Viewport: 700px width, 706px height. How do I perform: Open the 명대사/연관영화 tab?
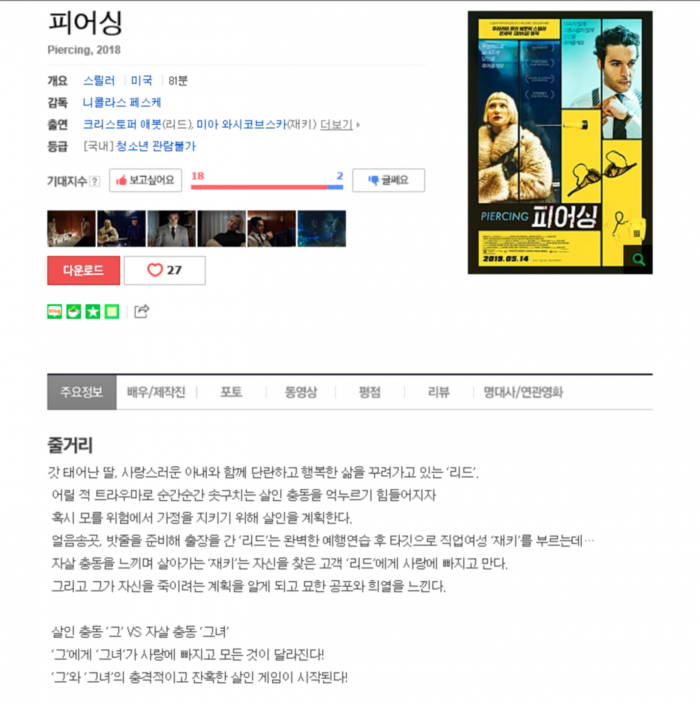(x=523, y=392)
